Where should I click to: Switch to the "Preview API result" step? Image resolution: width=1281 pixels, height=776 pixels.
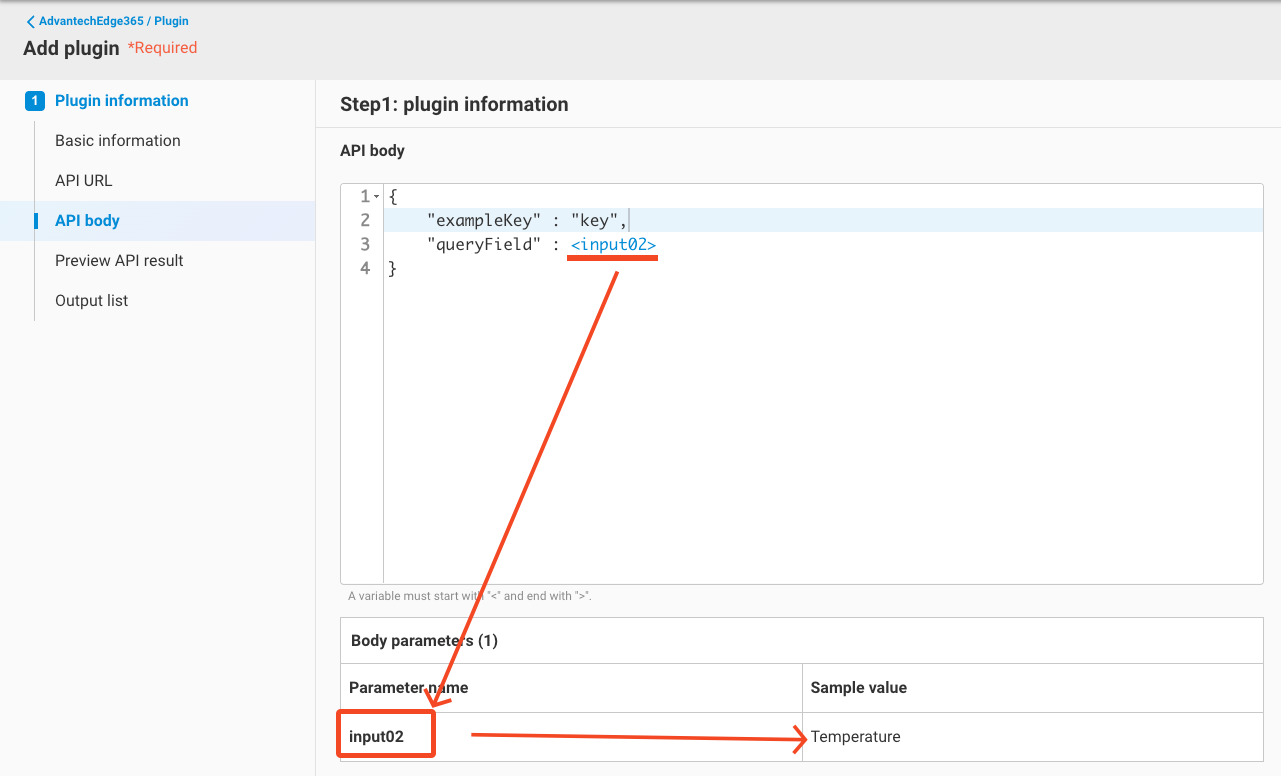pyautogui.click(x=119, y=260)
